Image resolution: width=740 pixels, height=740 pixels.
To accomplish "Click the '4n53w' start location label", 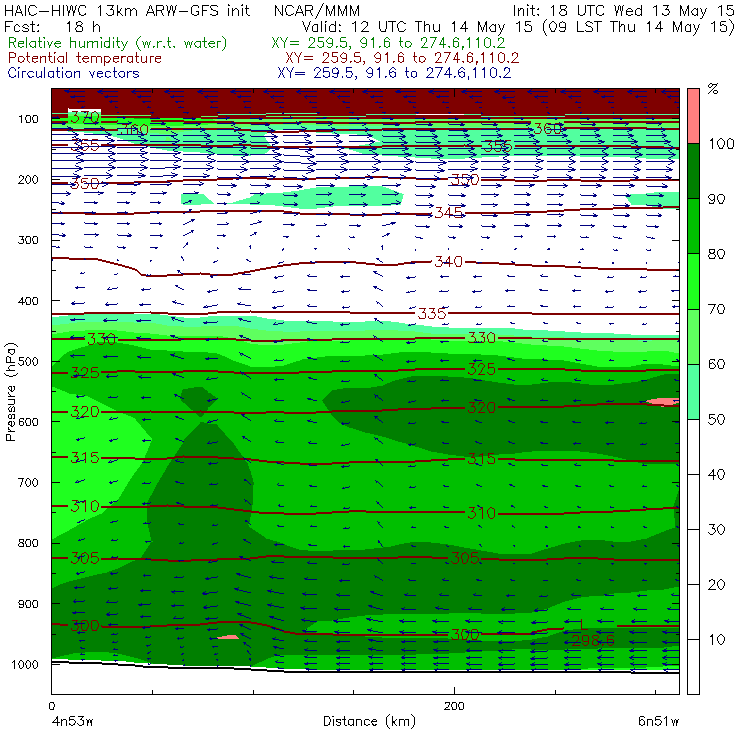I will pyautogui.click(x=73, y=722).
